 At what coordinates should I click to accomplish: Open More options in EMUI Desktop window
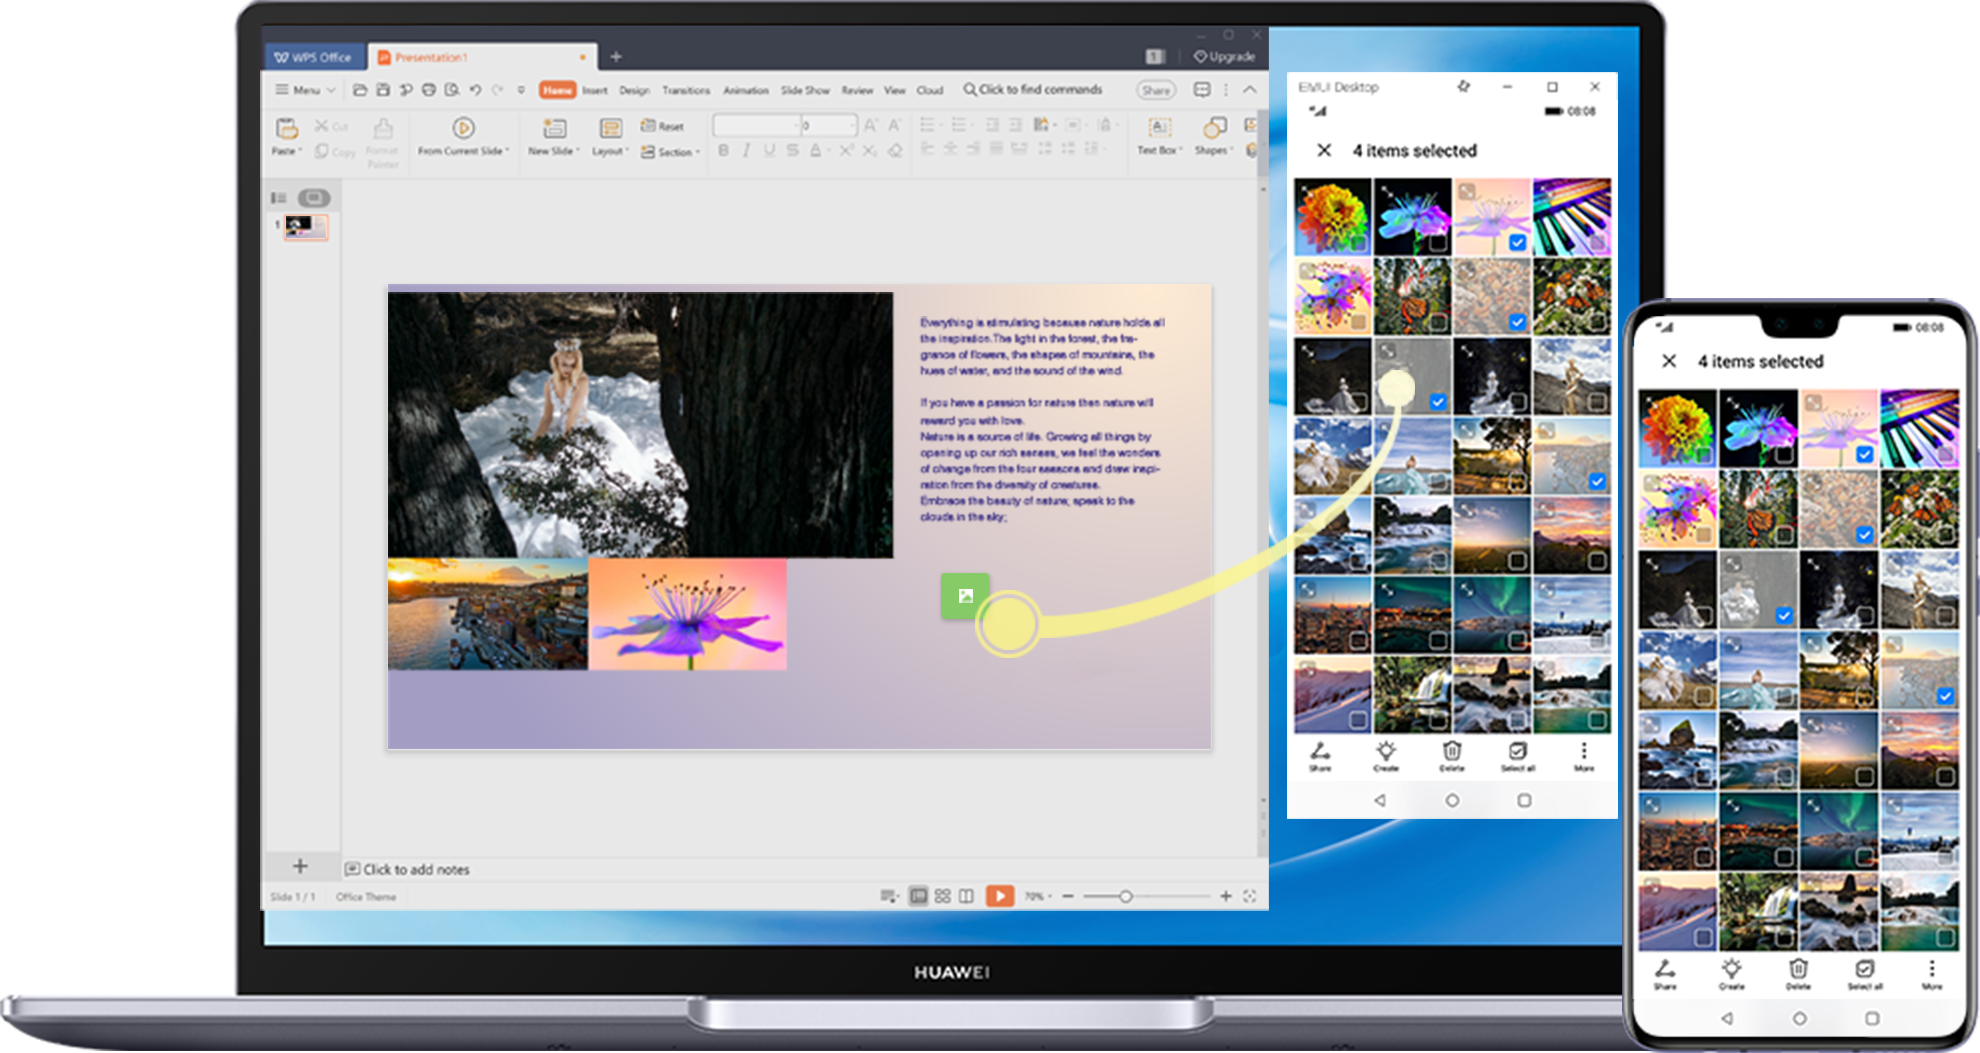coord(1584,756)
